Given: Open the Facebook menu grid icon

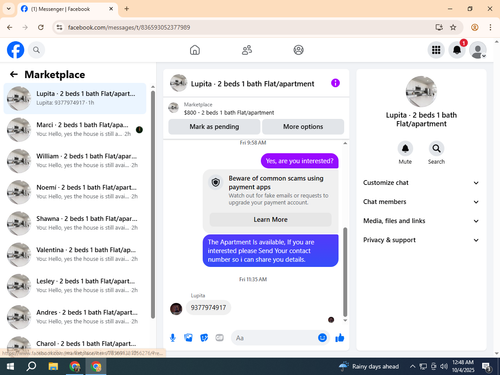Looking at the screenshot, I should point(436,50).
